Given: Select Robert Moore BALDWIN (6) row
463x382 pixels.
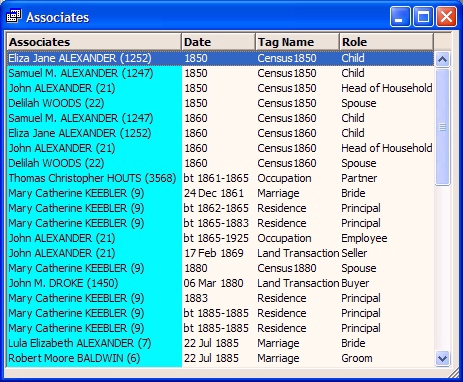Looking at the screenshot, I should click(x=220, y=358).
